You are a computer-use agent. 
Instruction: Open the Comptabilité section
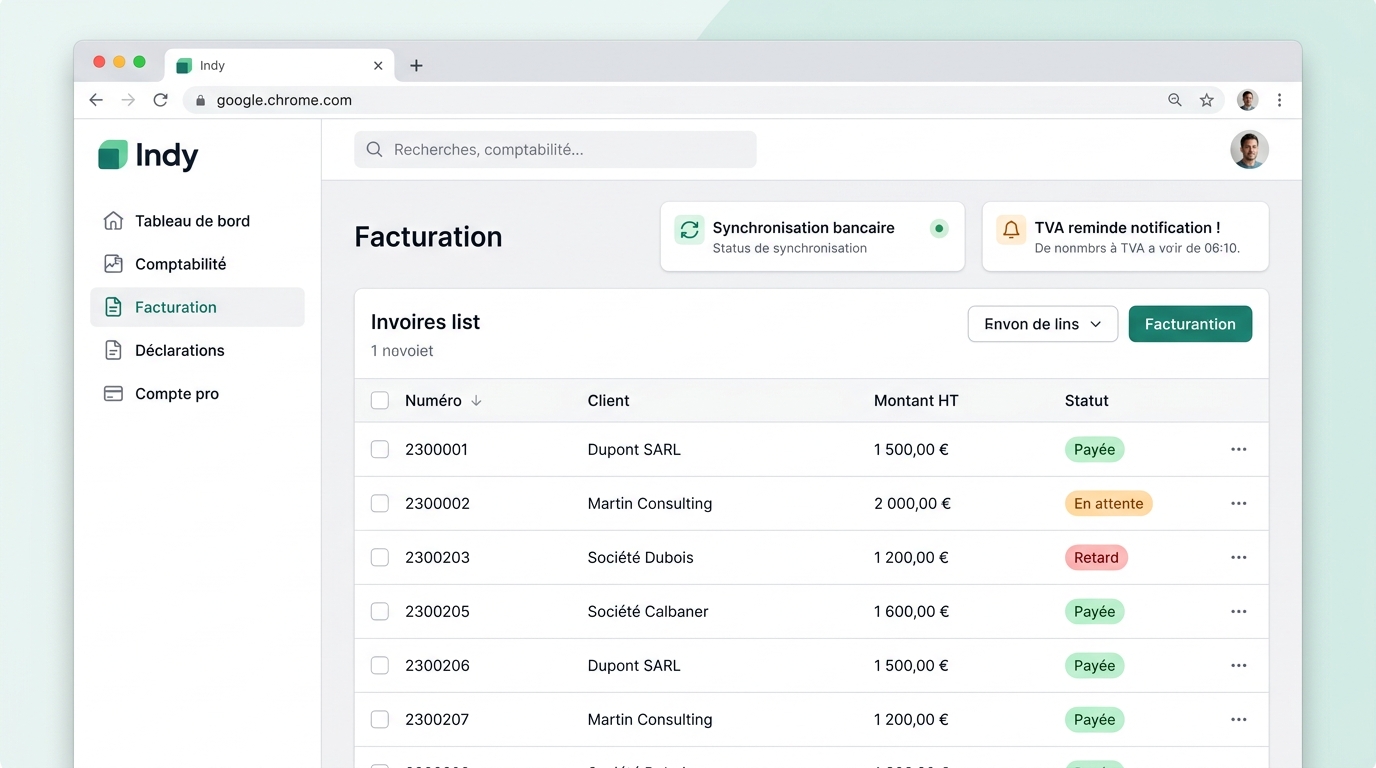click(197, 264)
